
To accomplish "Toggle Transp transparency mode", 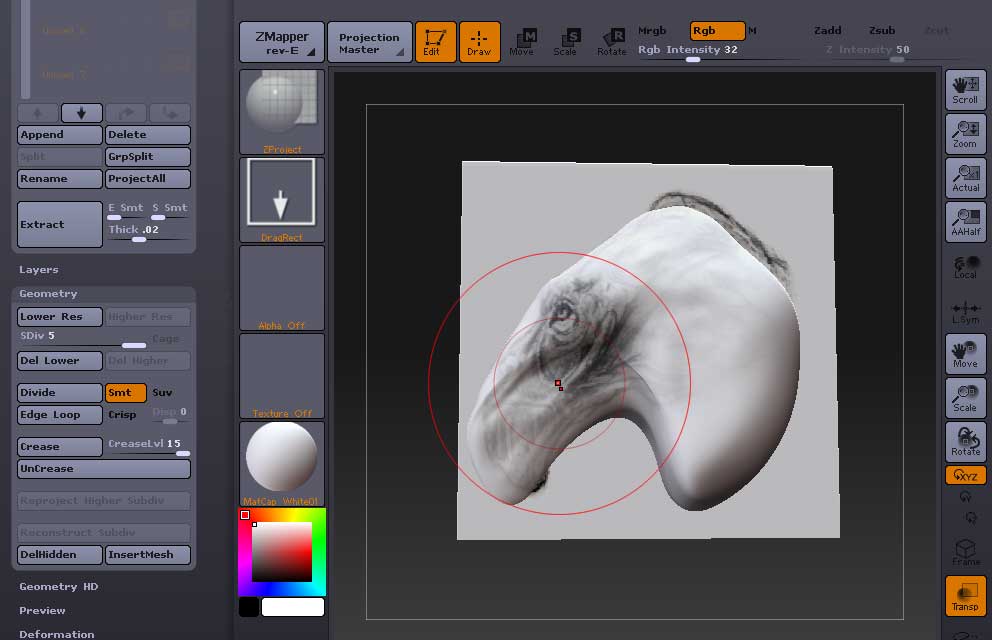I will (965, 596).
